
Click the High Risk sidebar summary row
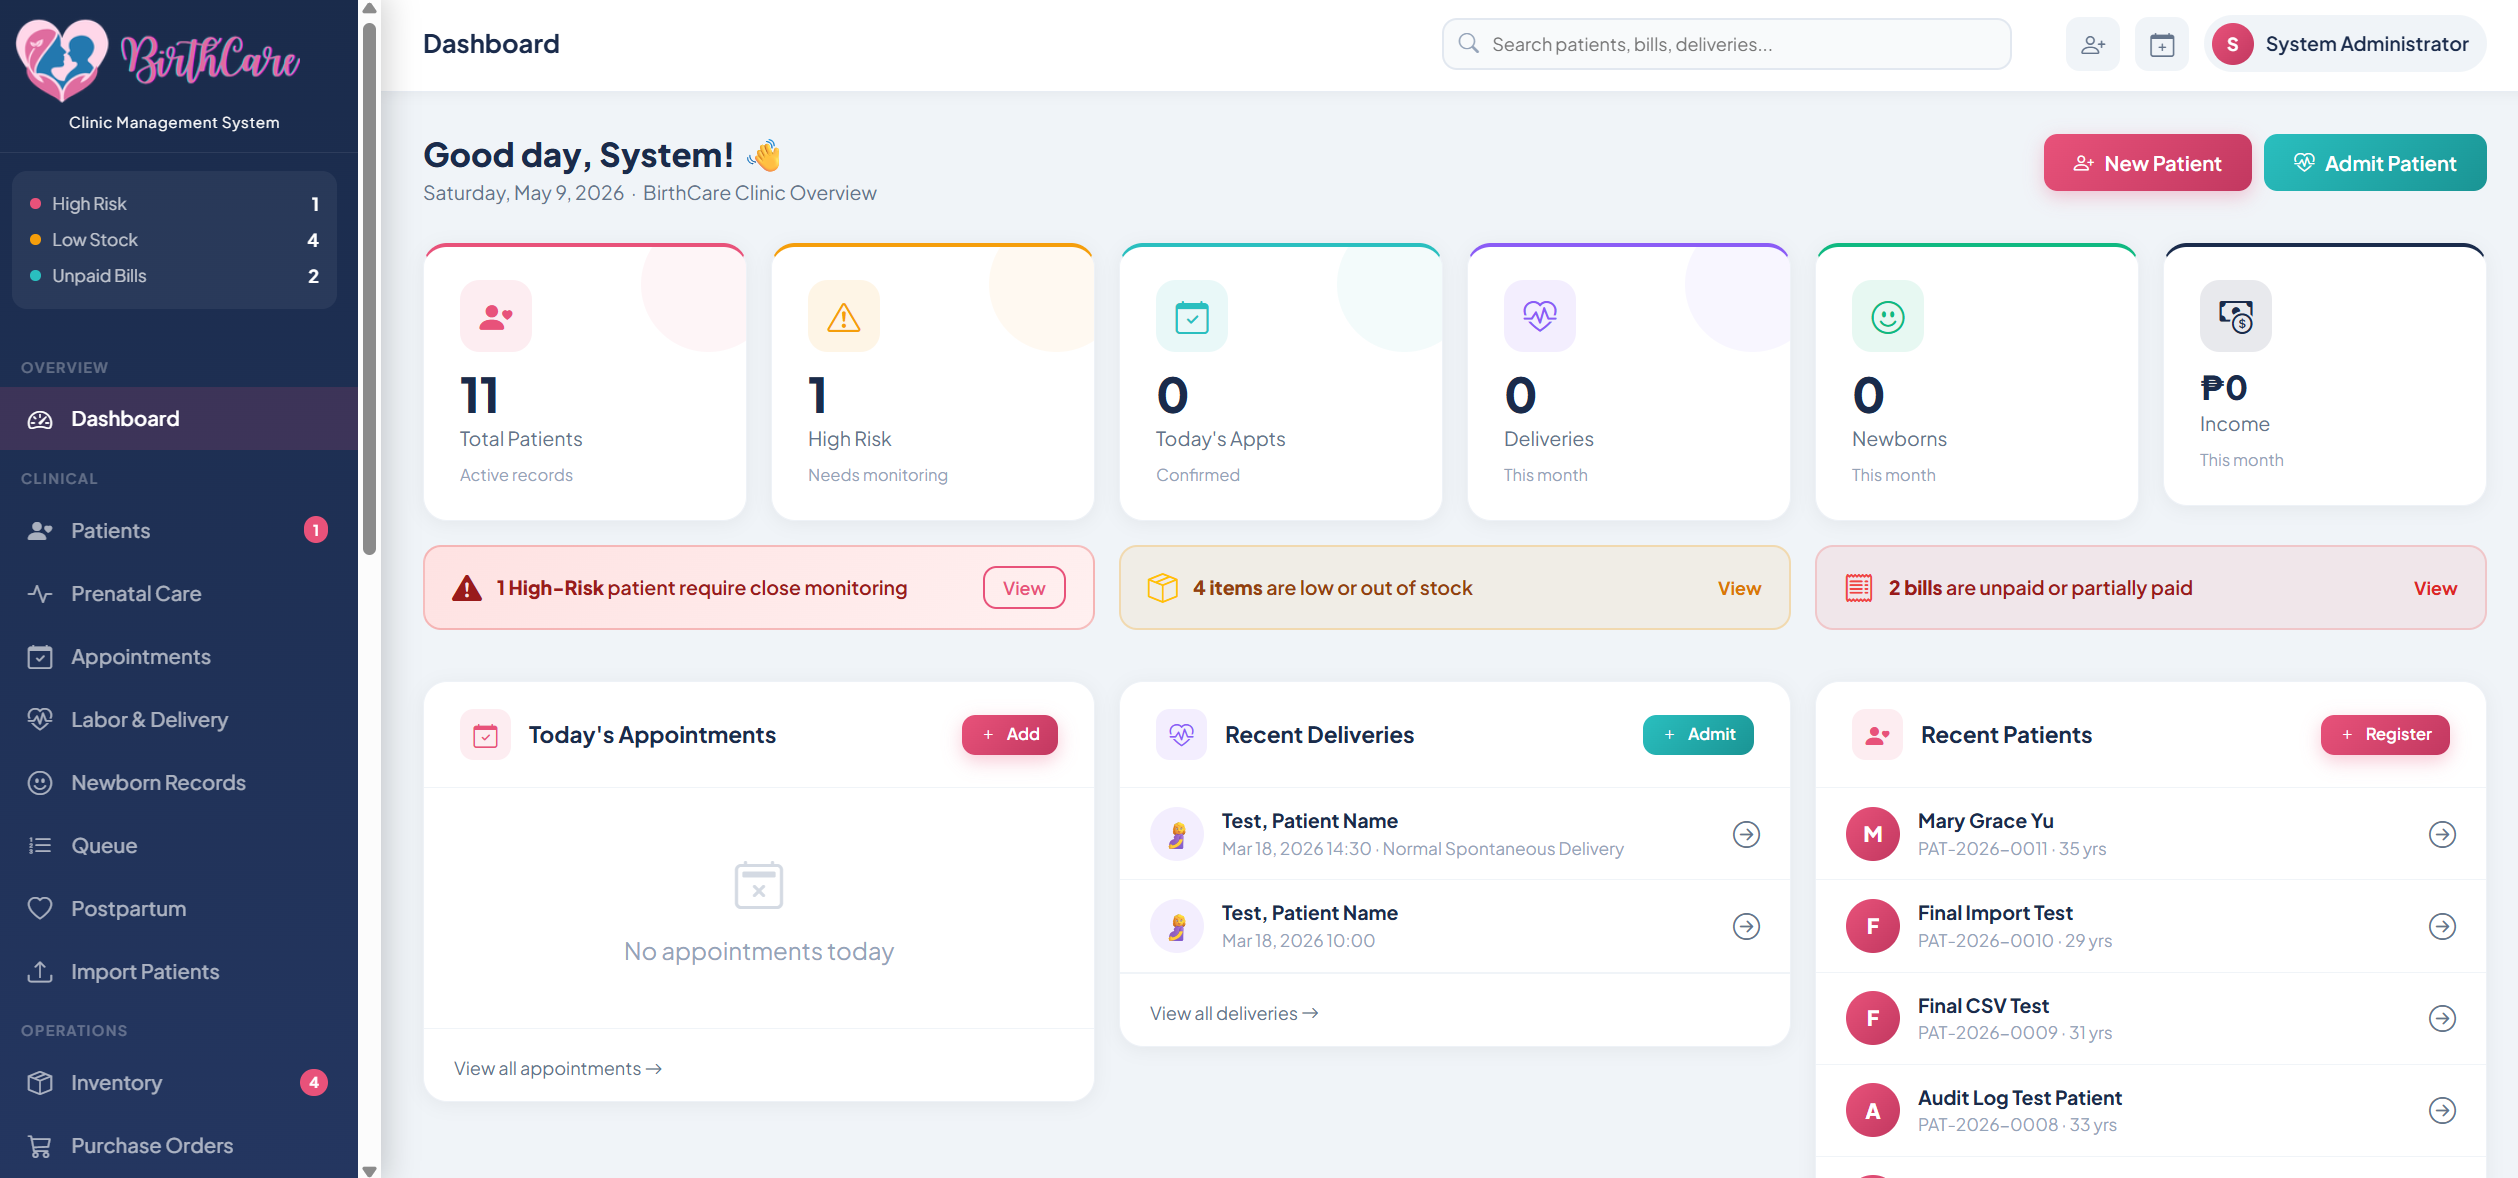click(x=174, y=204)
